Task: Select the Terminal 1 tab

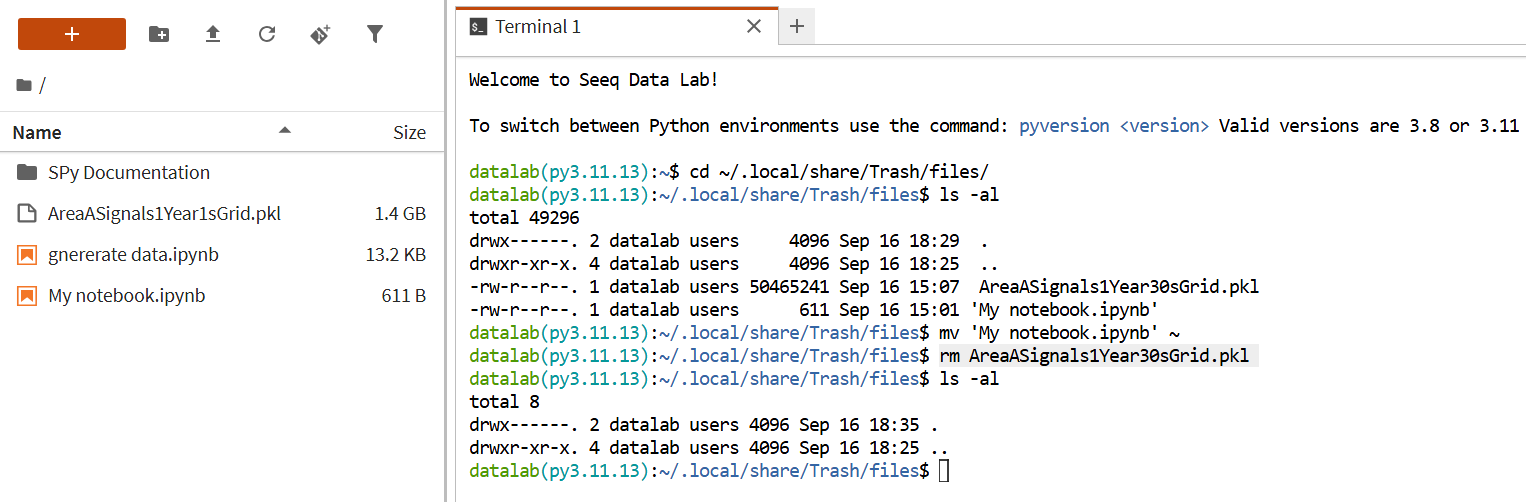Action: point(538,27)
